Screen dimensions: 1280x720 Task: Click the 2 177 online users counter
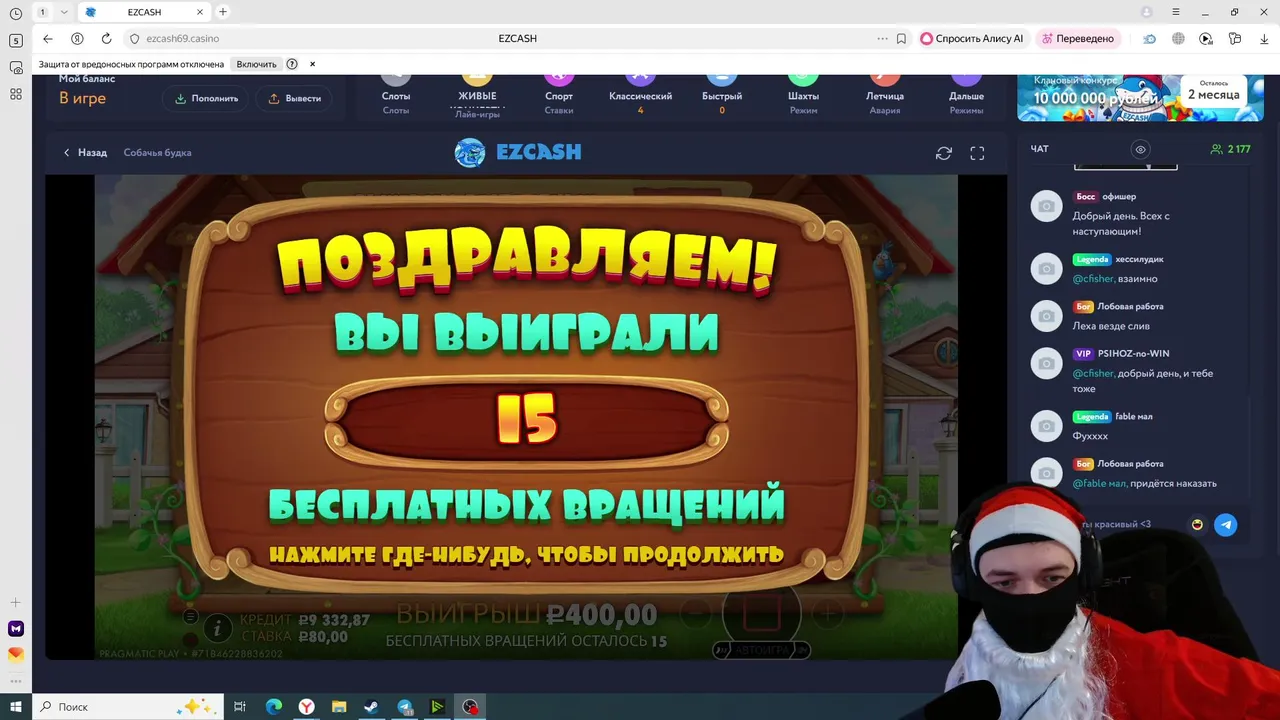click(1230, 149)
